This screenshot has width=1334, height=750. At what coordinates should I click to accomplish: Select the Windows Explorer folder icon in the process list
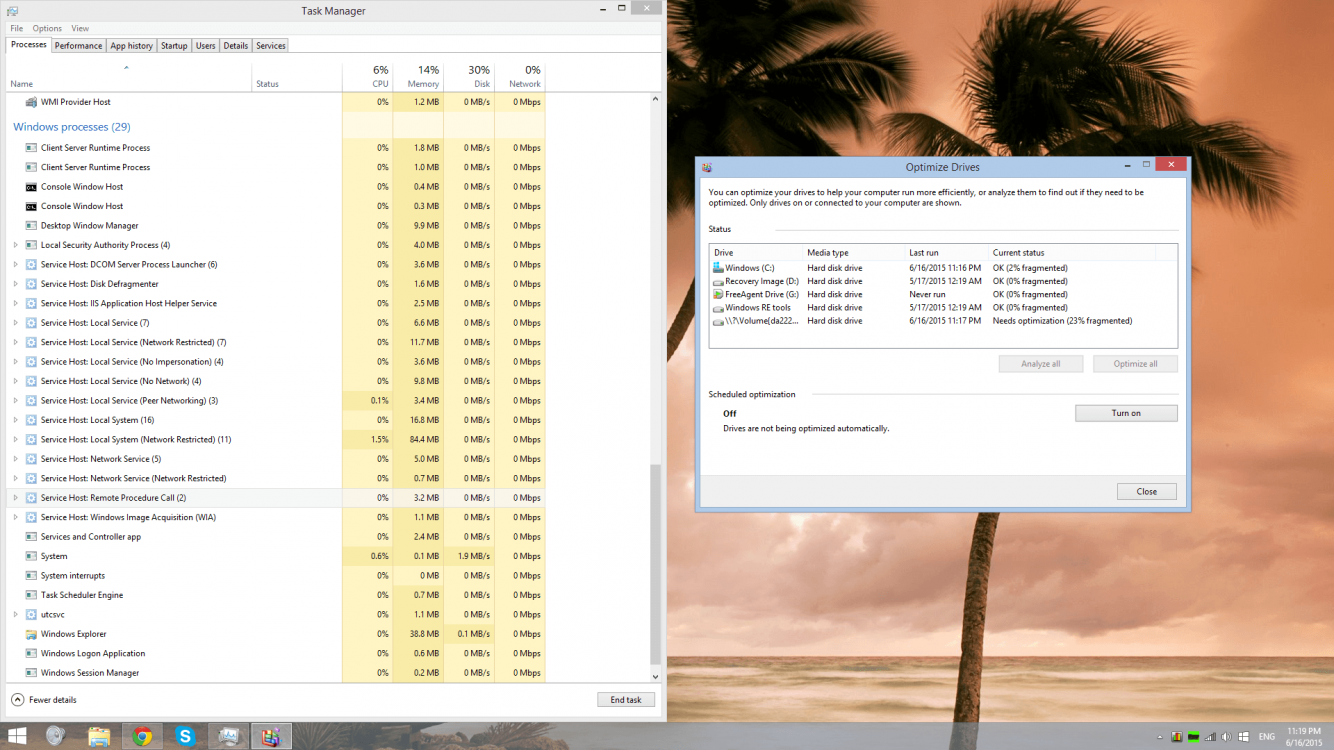click(x=31, y=634)
